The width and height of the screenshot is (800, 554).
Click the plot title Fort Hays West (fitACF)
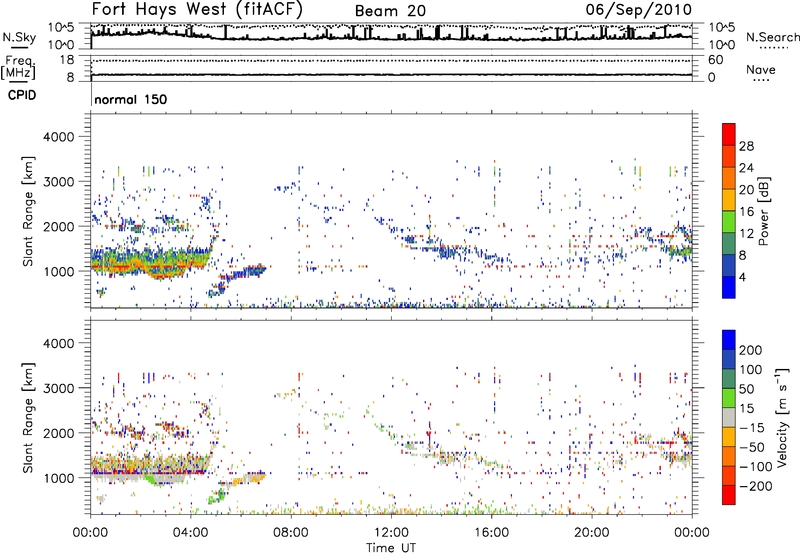[x=197, y=9]
